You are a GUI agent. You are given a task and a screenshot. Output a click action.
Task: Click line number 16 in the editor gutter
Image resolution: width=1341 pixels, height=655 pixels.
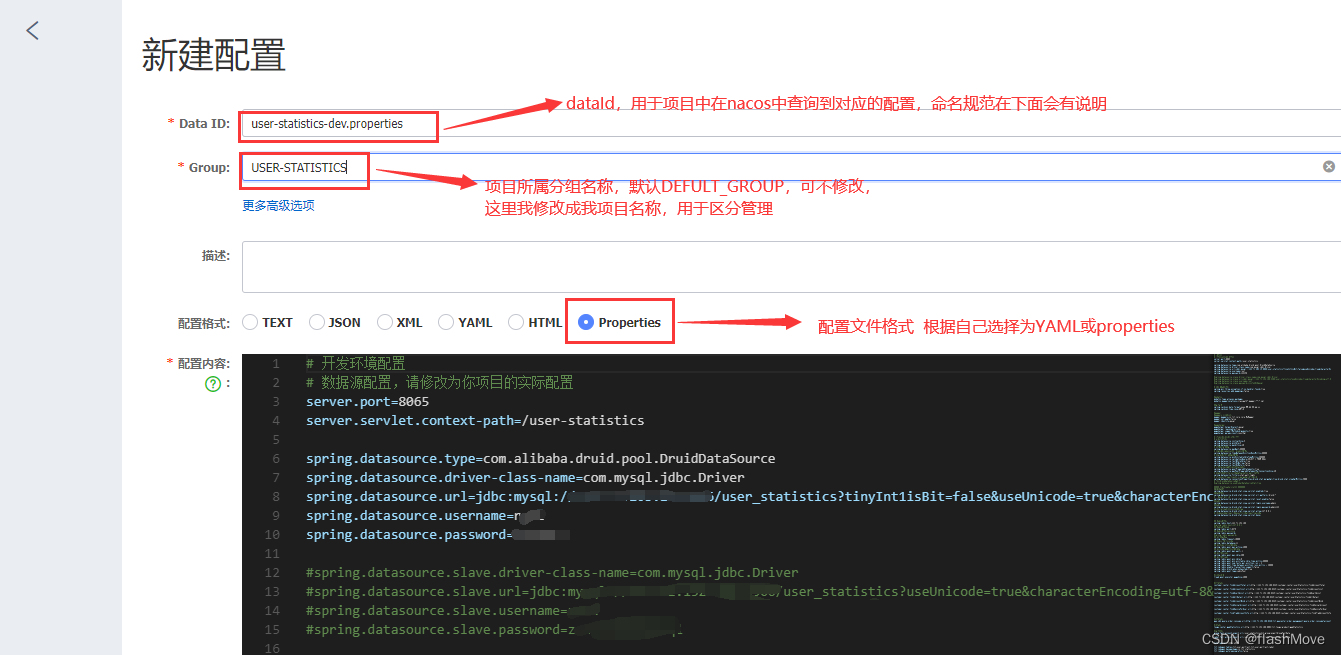pyautogui.click(x=273, y=648)
